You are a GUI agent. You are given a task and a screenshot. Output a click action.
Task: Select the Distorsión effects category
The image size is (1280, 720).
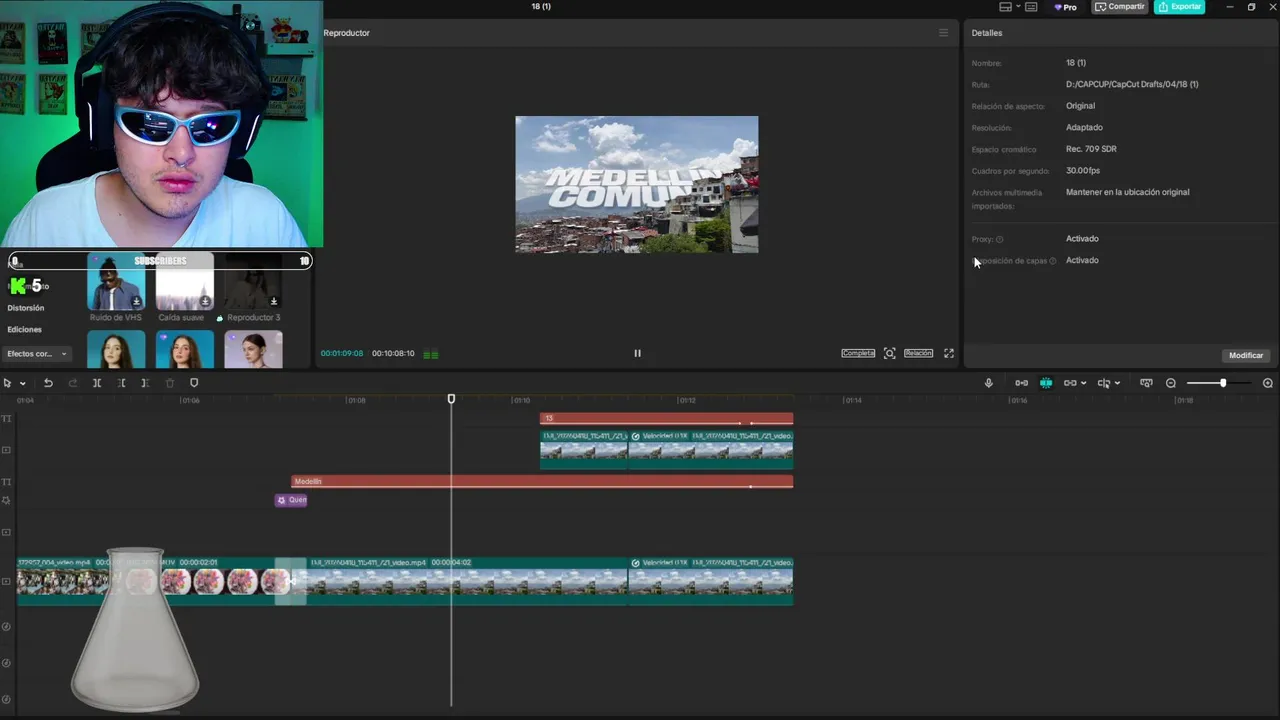26,308
